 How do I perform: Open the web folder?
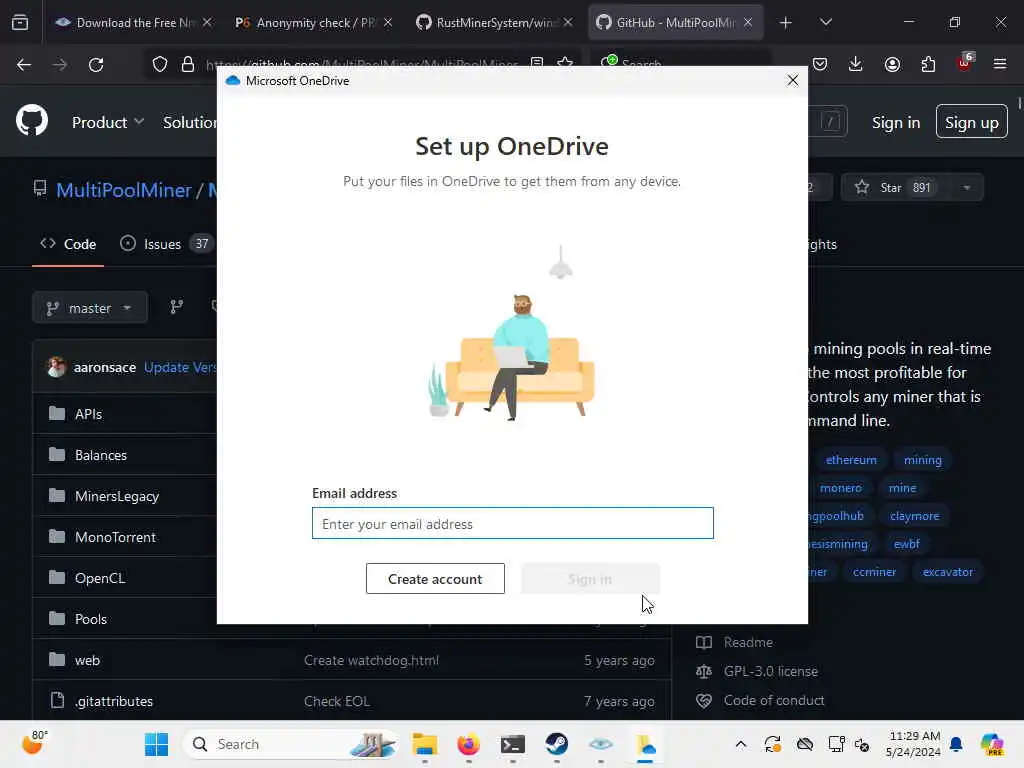coord(87,660)
